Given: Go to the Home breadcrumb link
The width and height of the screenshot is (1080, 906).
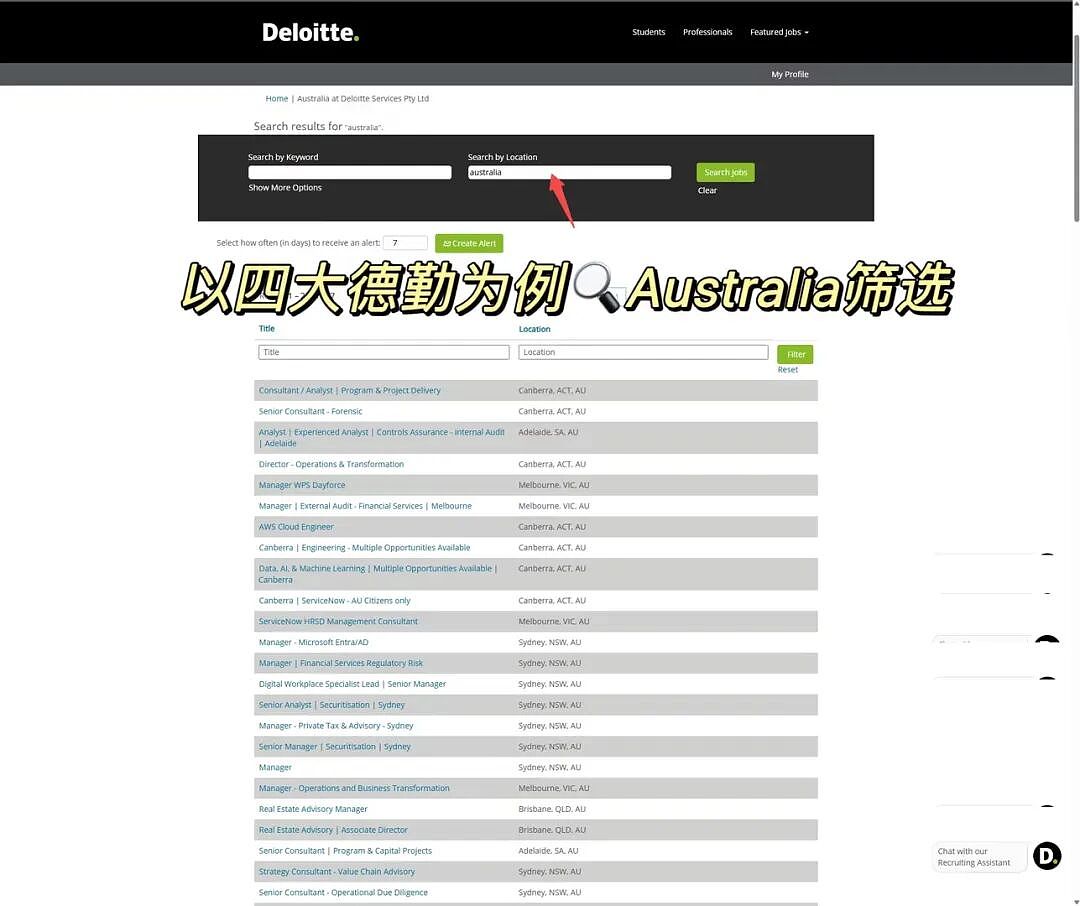Looking at the screenshot, I should point(276,99).
